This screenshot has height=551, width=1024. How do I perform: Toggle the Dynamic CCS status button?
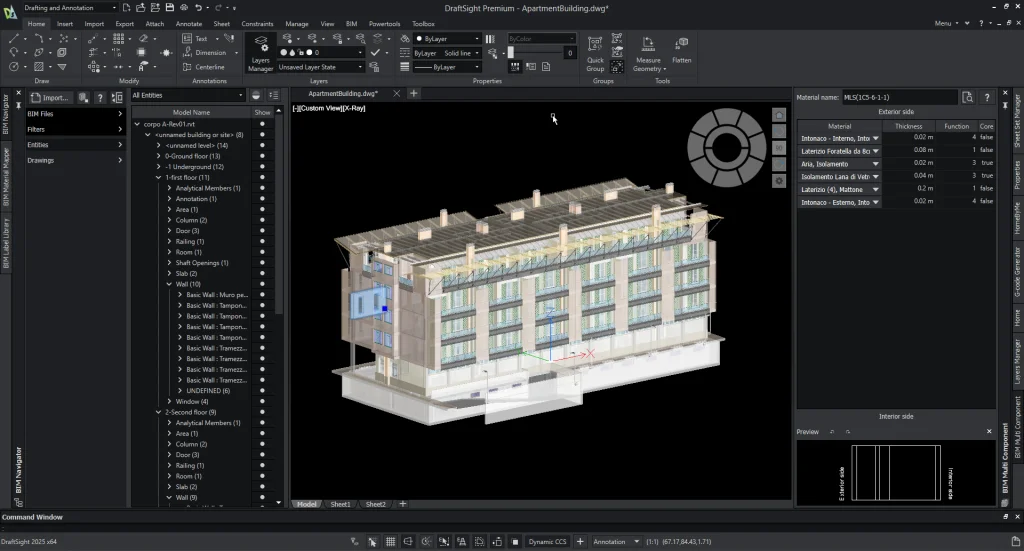(x=547, y=542)
